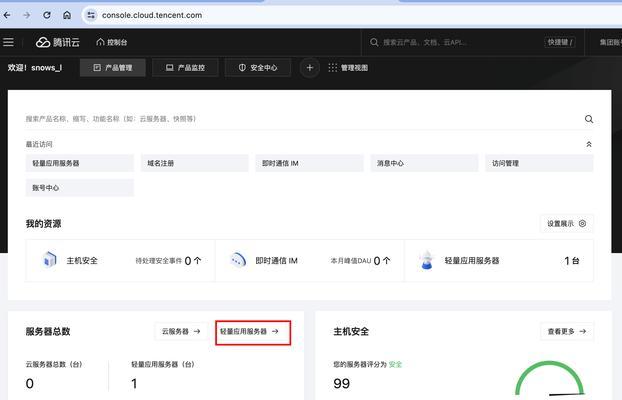
Task: Click the browser forward arrow
Action: [x=27, y=15]
